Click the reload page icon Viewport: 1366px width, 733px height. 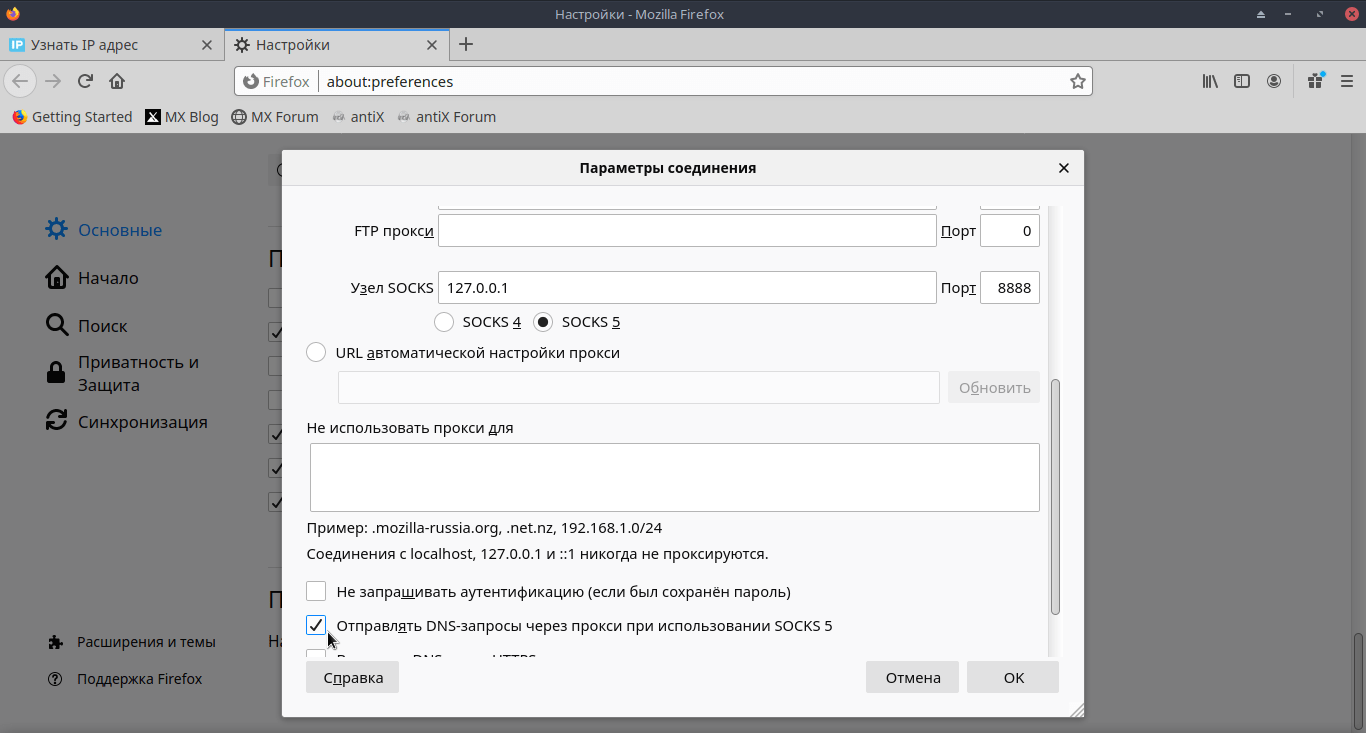point(86,81)
